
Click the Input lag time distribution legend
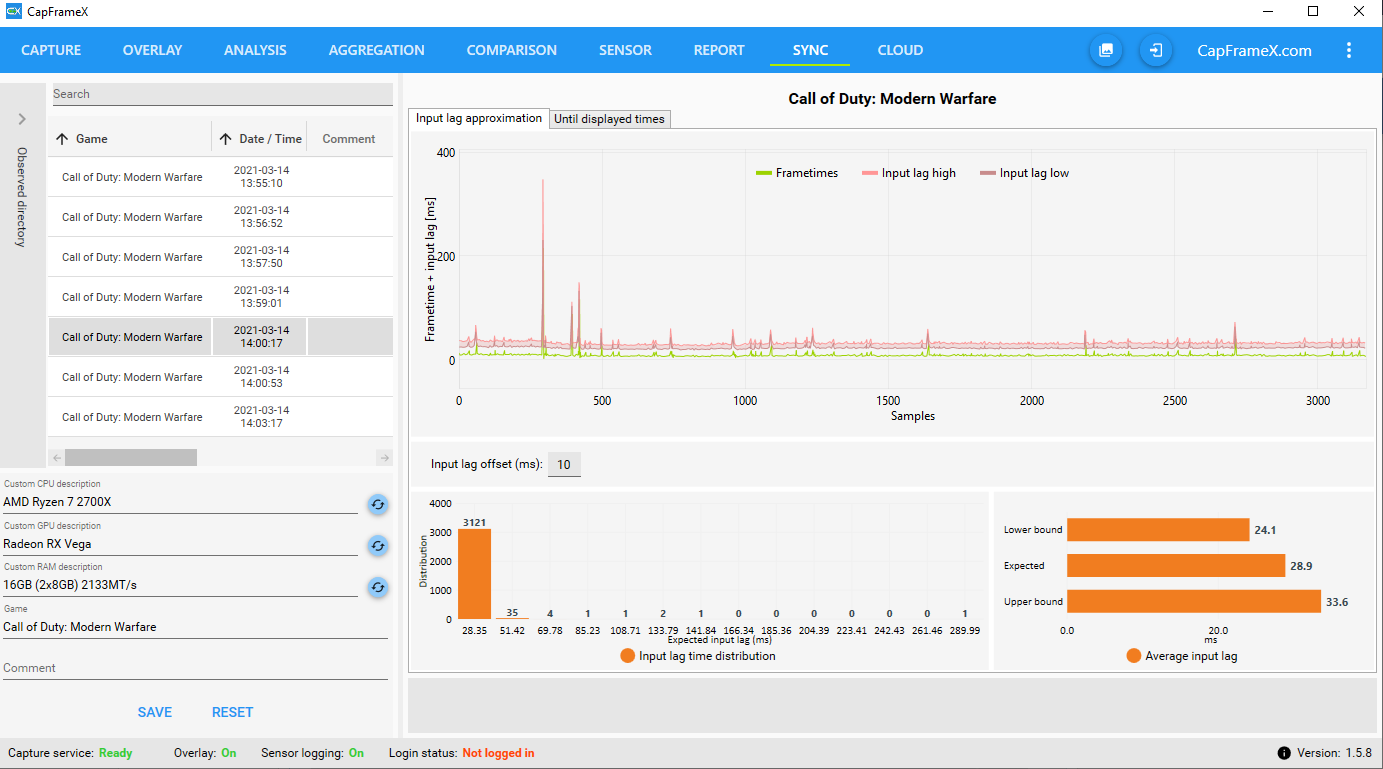(x=698, y=656)
